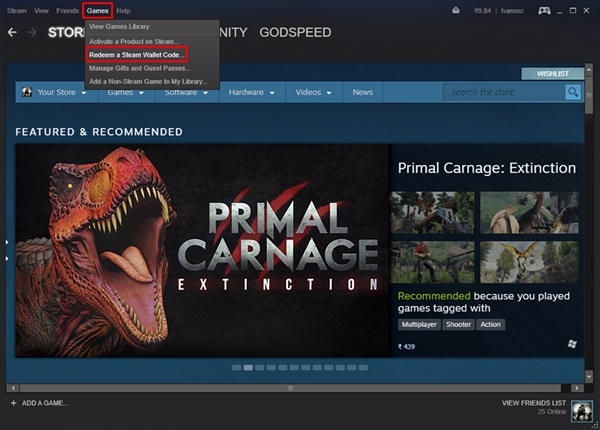The width and height of the screenshot is (600, 430).
Task: View the fourth screenshot thumbnail with pterosaur
Action: (529, 262)
